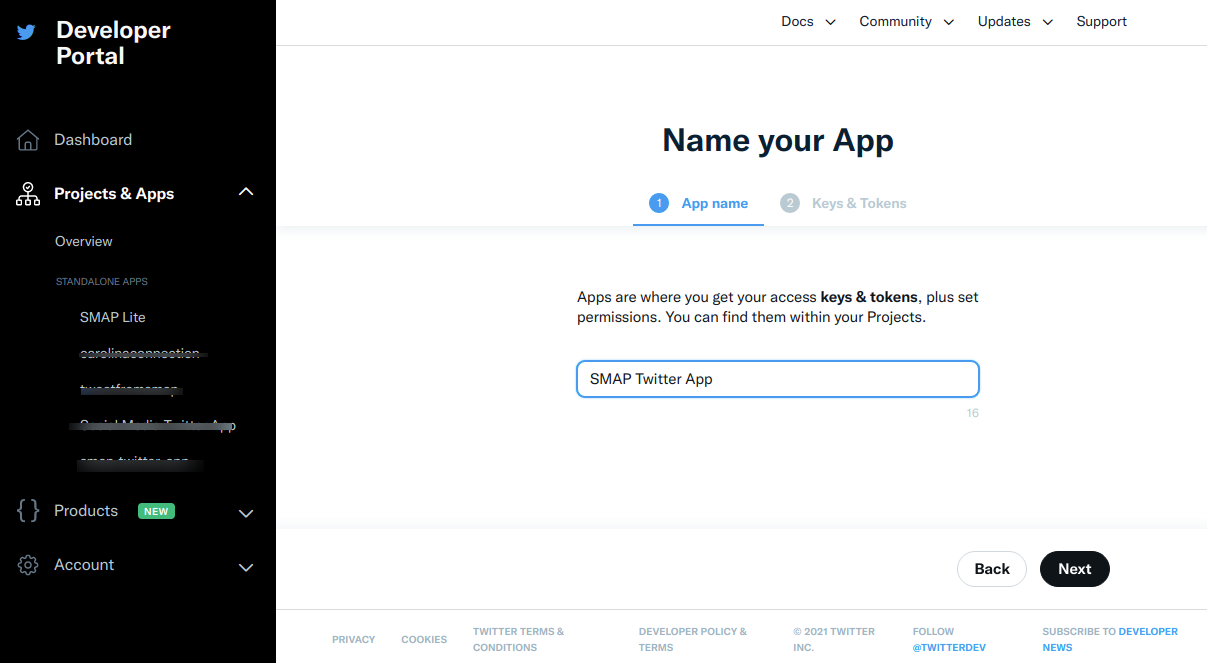Open the Updates dropdown menu

click(x=1015, y=22)
